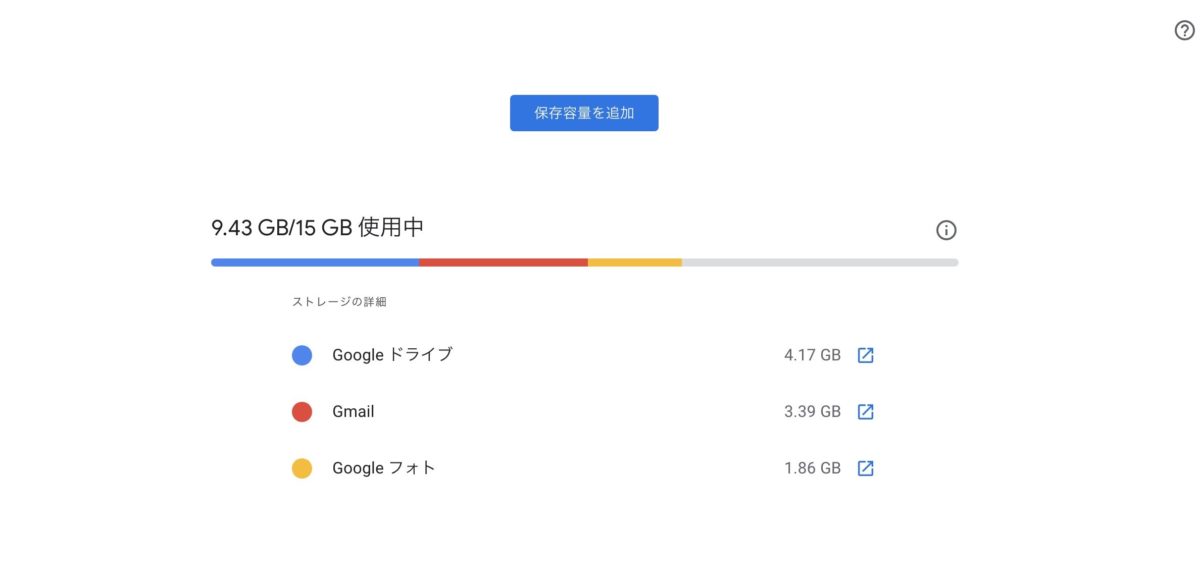Click the yellow segment of storage bar
The height and width of the screenshot is (579, 1200).
point(635,262)
